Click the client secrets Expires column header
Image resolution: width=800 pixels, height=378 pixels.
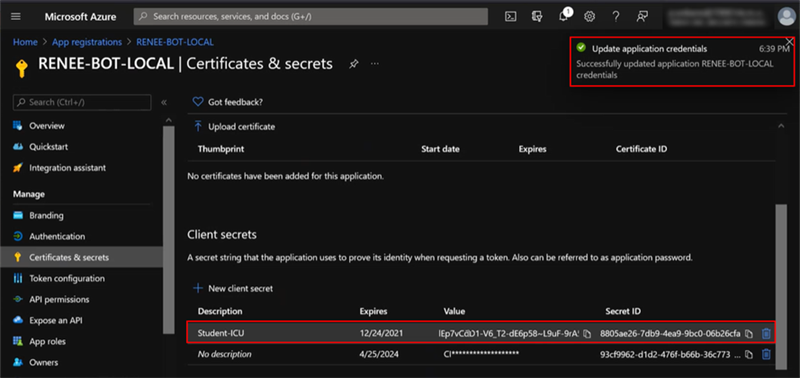tap(373, 311)
